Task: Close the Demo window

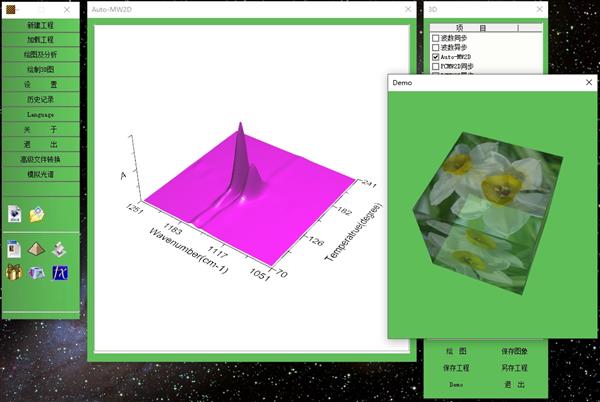Action: (588, 83)
